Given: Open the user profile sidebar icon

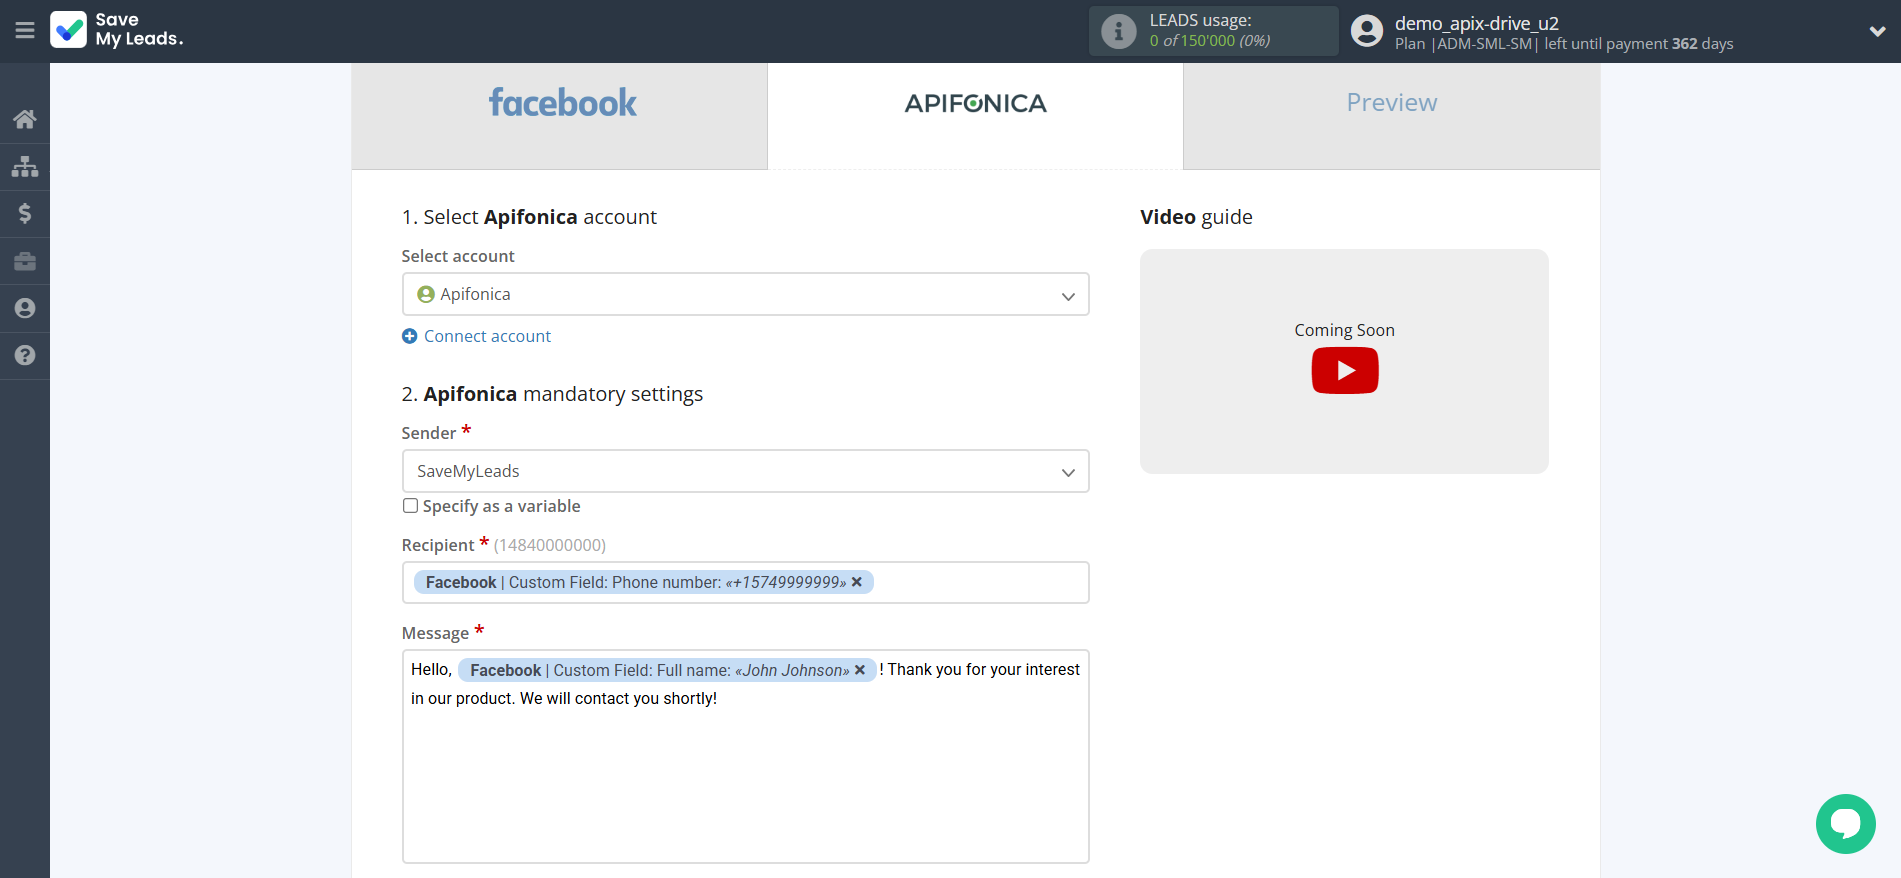Looking at the screenshot, I should coord(25,308).
